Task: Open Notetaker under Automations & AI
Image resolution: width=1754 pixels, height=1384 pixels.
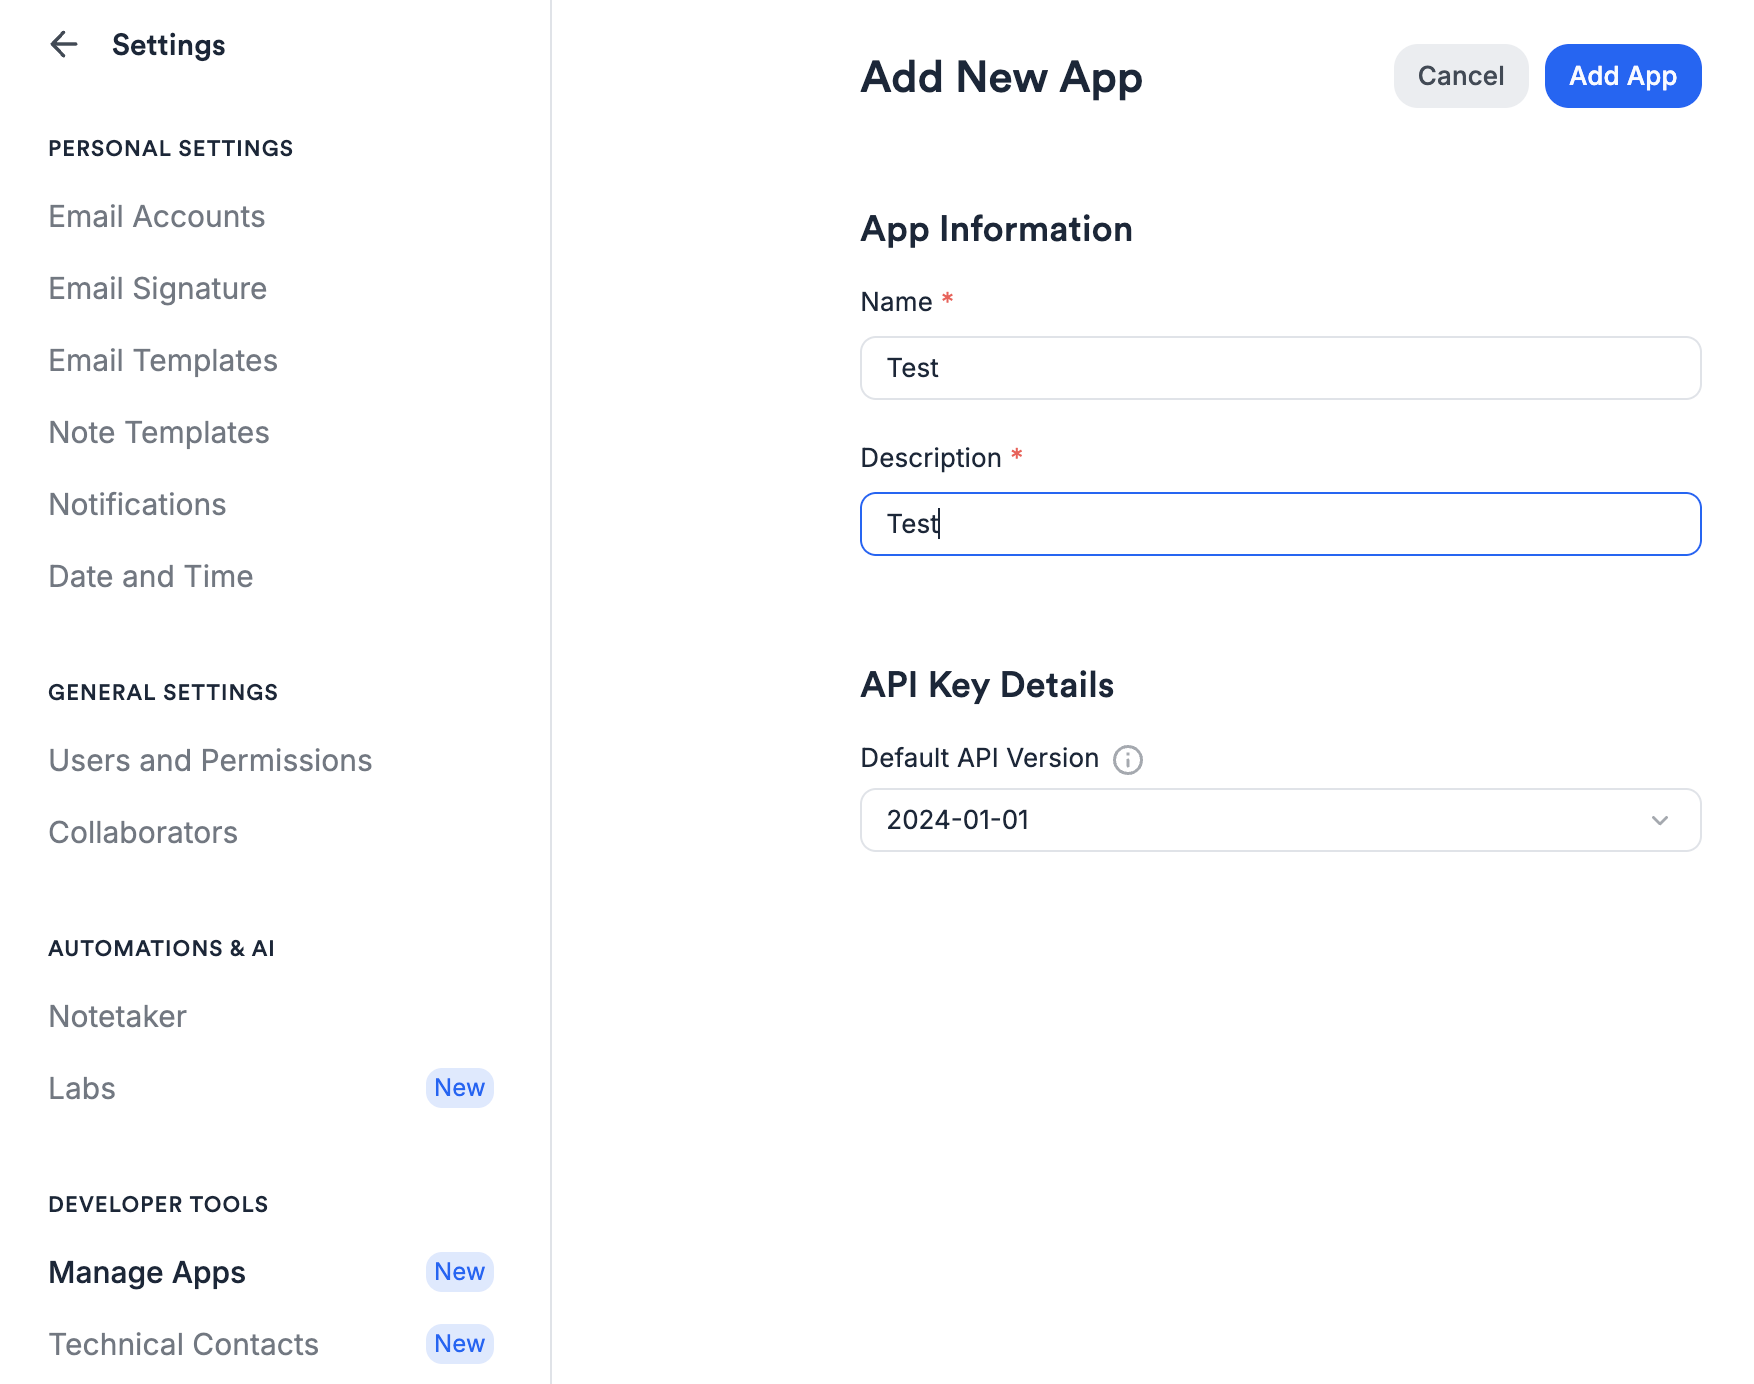Action: click(118, 1016)
